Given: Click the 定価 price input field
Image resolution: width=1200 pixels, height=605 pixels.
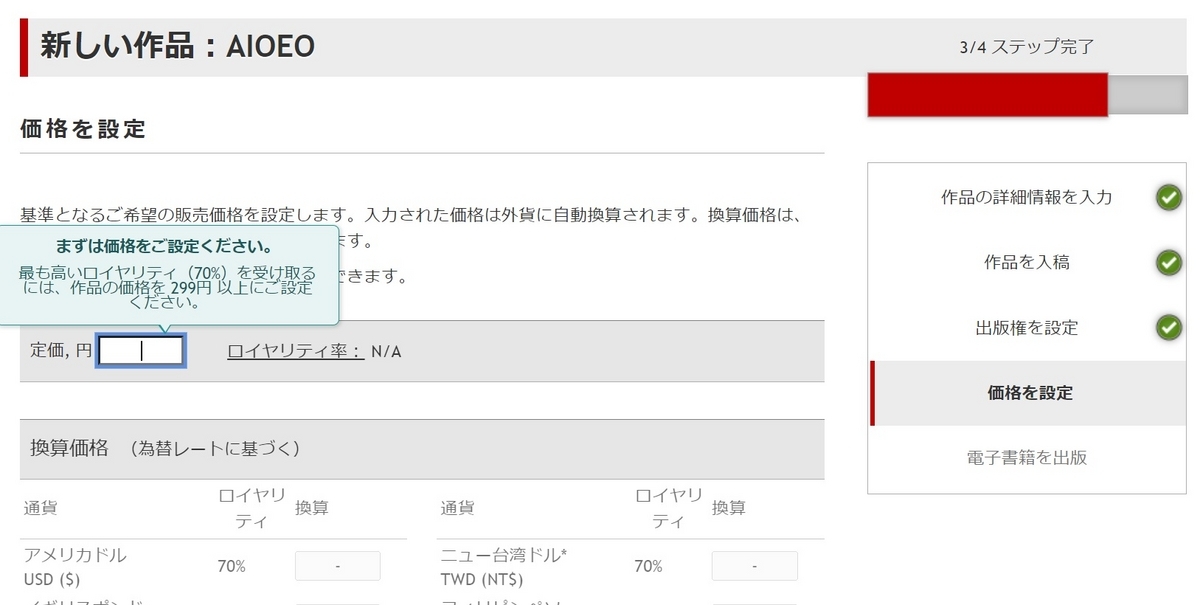Looking at the screenshot, I should [x=141, y=351].
